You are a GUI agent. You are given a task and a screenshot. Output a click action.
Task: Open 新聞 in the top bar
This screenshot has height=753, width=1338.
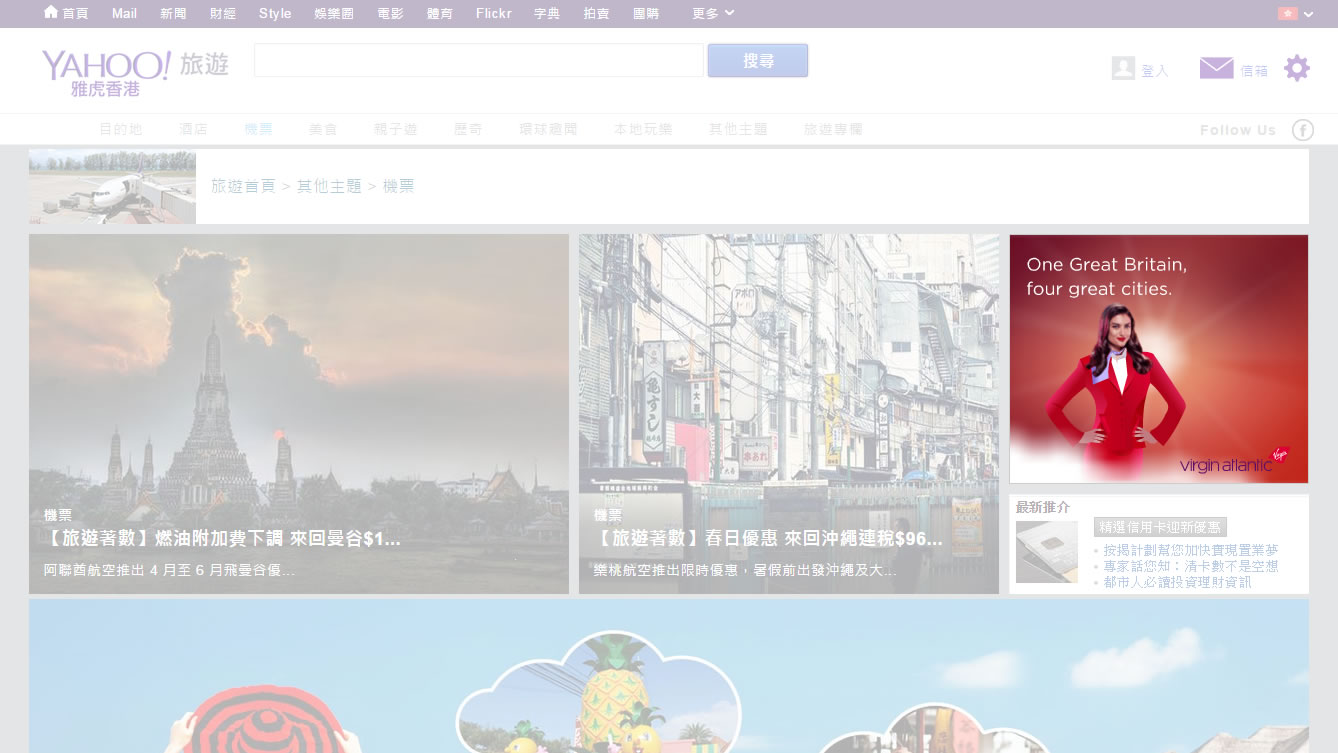pyautogui.click(x=173, y=13)
